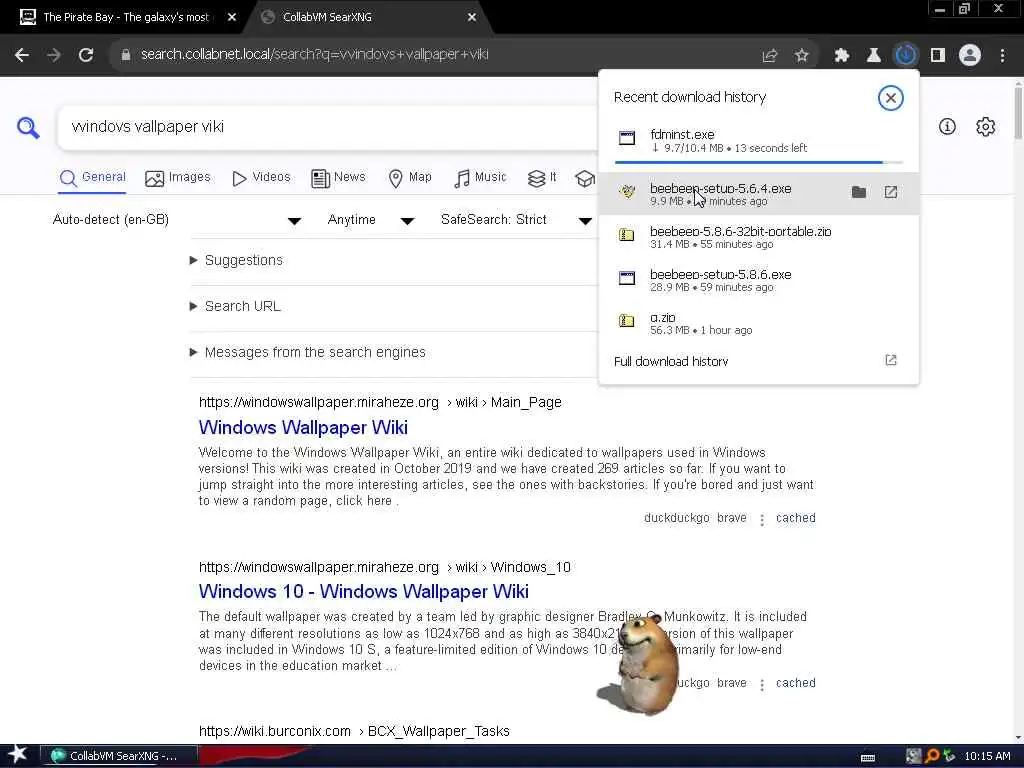Click the 10:15 AM taskbar clock

click(987, 756)
